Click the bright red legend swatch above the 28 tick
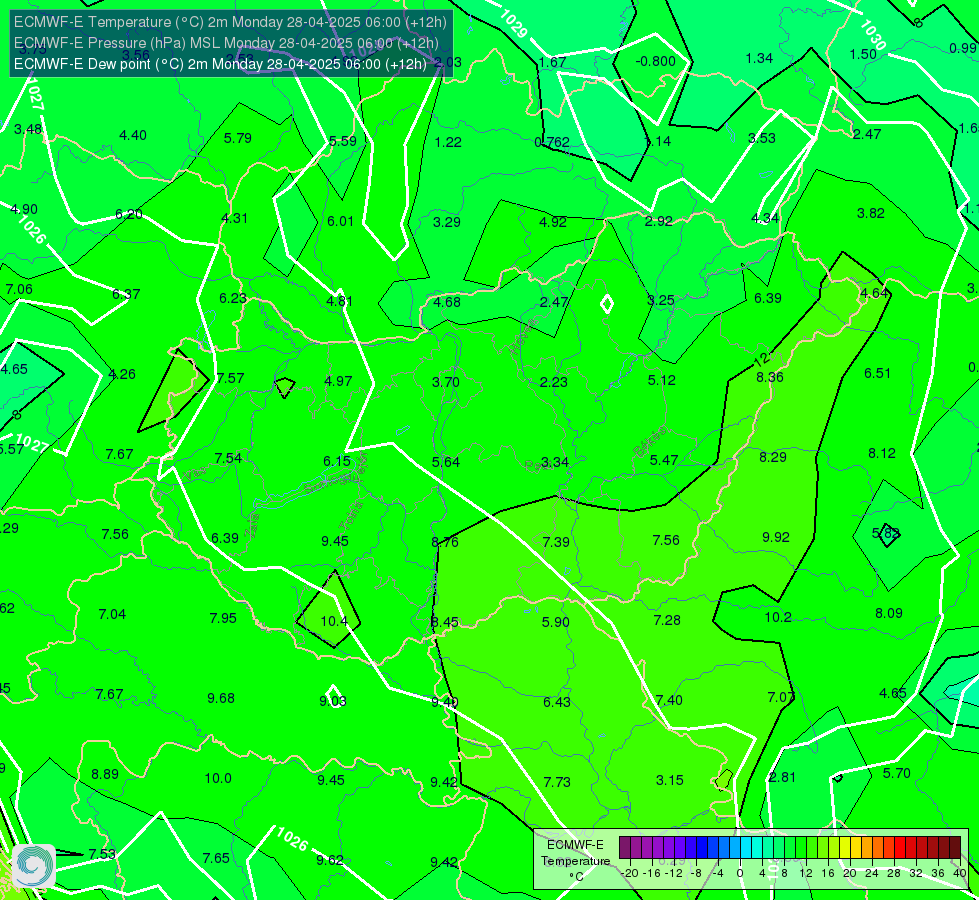979x900 pixels. tap(900, 848)
